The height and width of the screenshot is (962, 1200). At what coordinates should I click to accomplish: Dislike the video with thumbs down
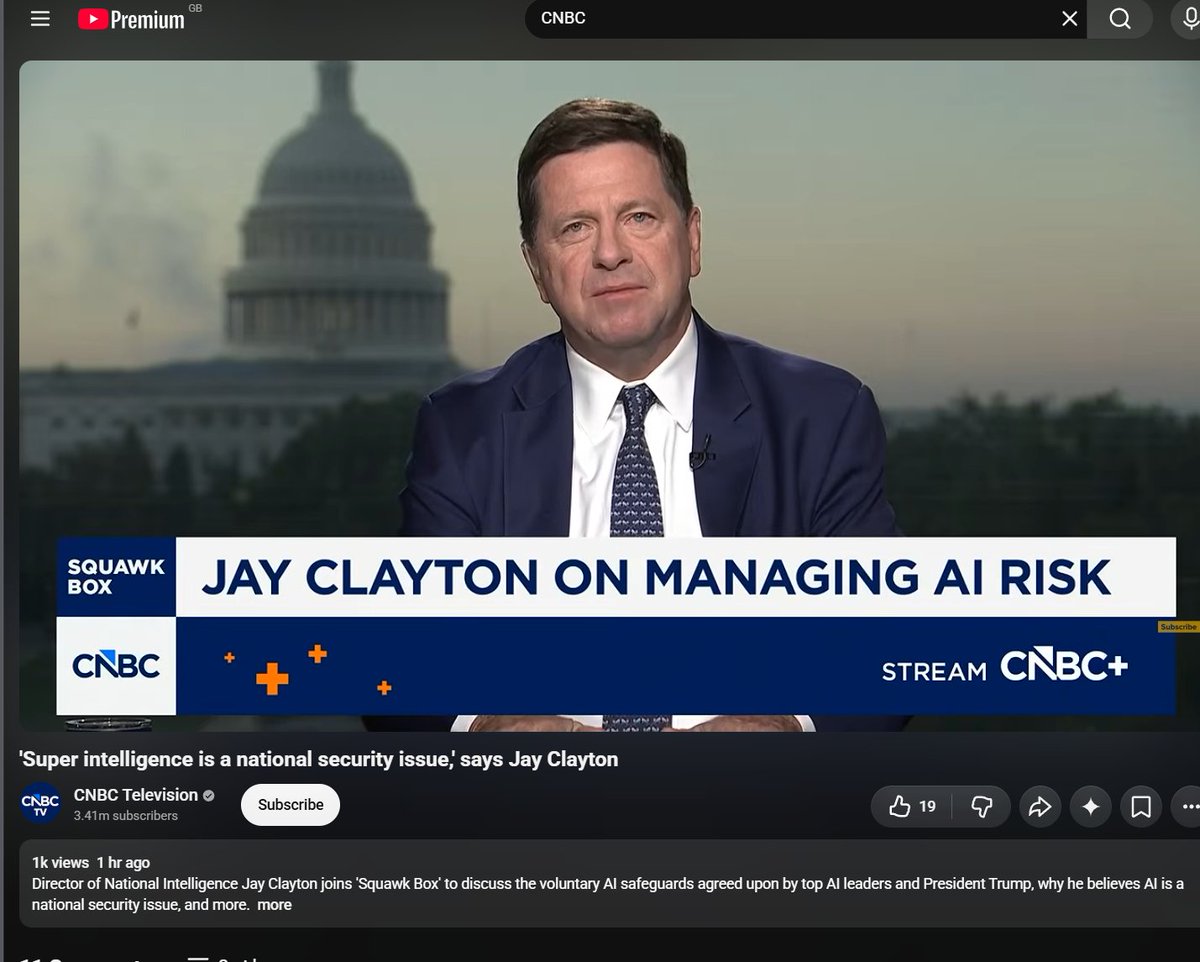coord(982,806)
